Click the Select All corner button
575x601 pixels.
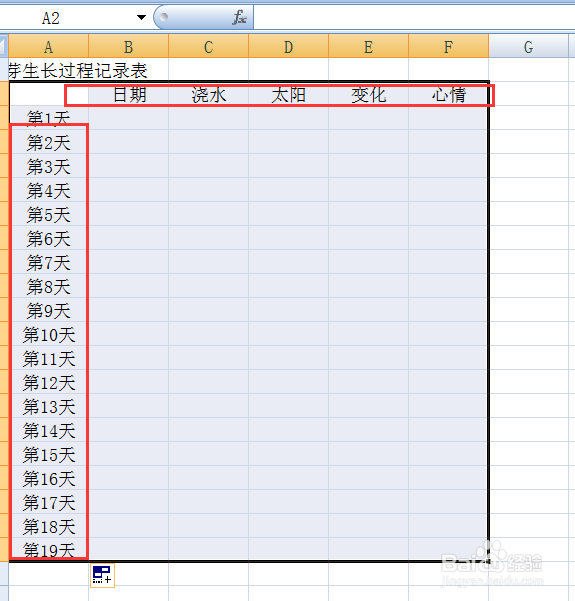tap(4, 46)
